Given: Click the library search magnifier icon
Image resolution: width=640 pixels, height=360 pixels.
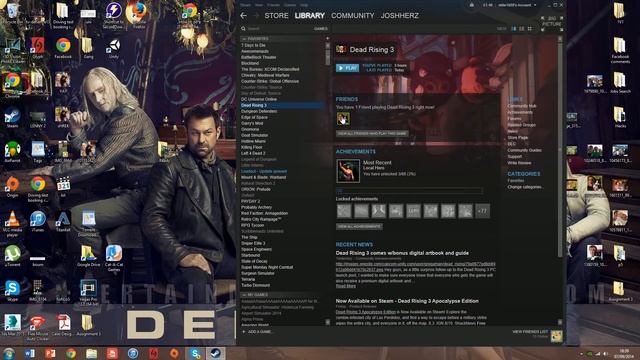Looking at the screenshot, I should [243, 29].
